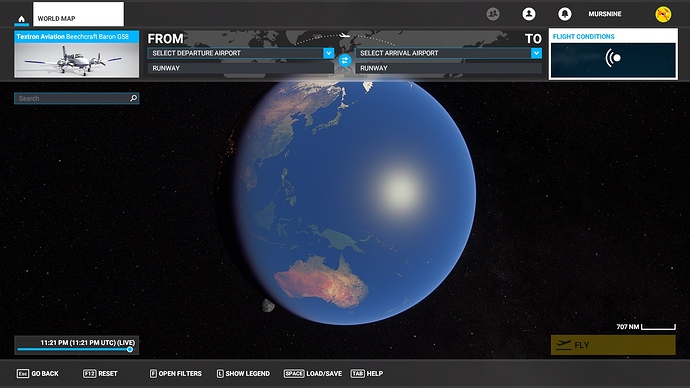Click the departure RUNWAY field
690x388 pixels.
241,68
